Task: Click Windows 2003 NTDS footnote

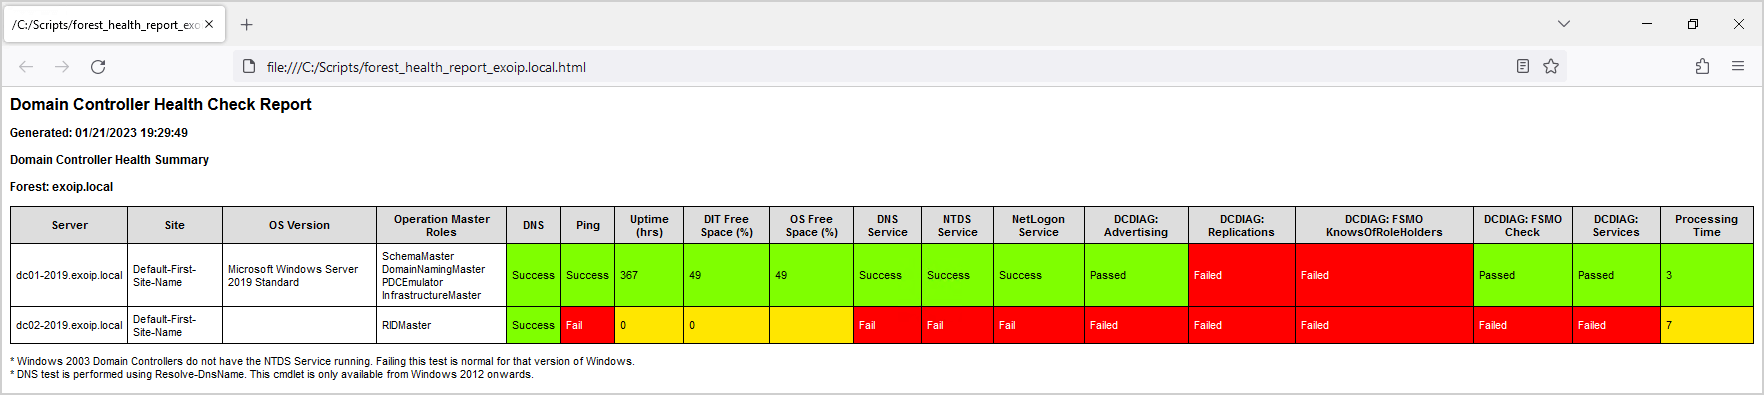Action: [x=322, y=361]
